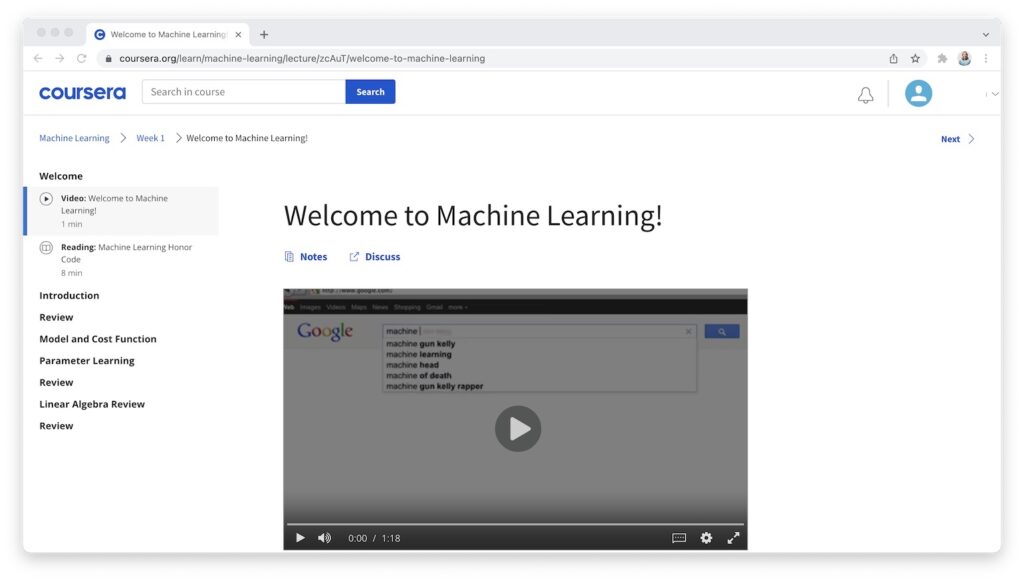1024x581 pixels.
Task: Go to the Next lesson
Action: 950,139
